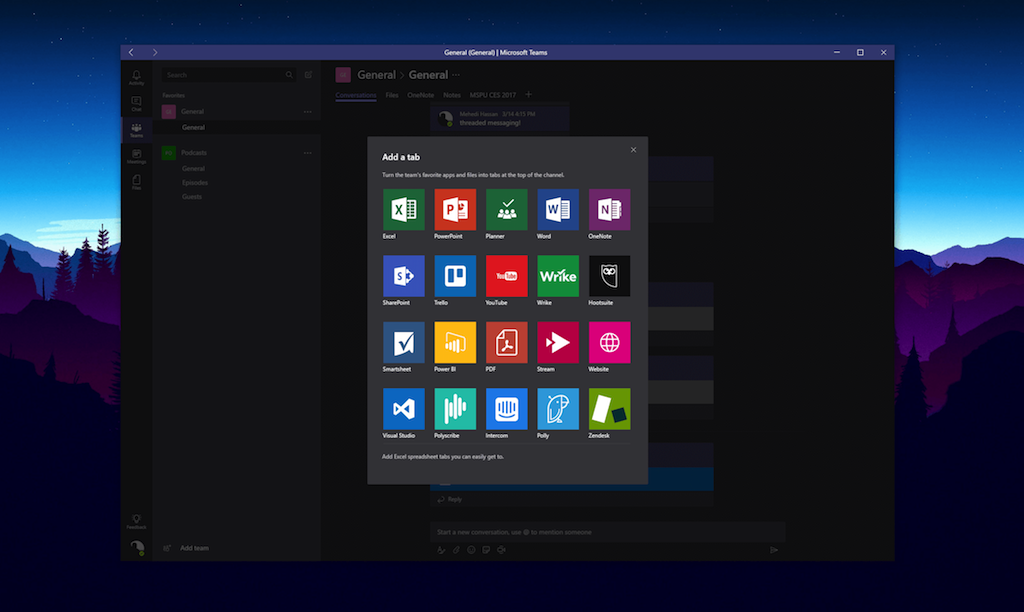
Task: Select the Polly parrot tile
Action: point(558,409)
